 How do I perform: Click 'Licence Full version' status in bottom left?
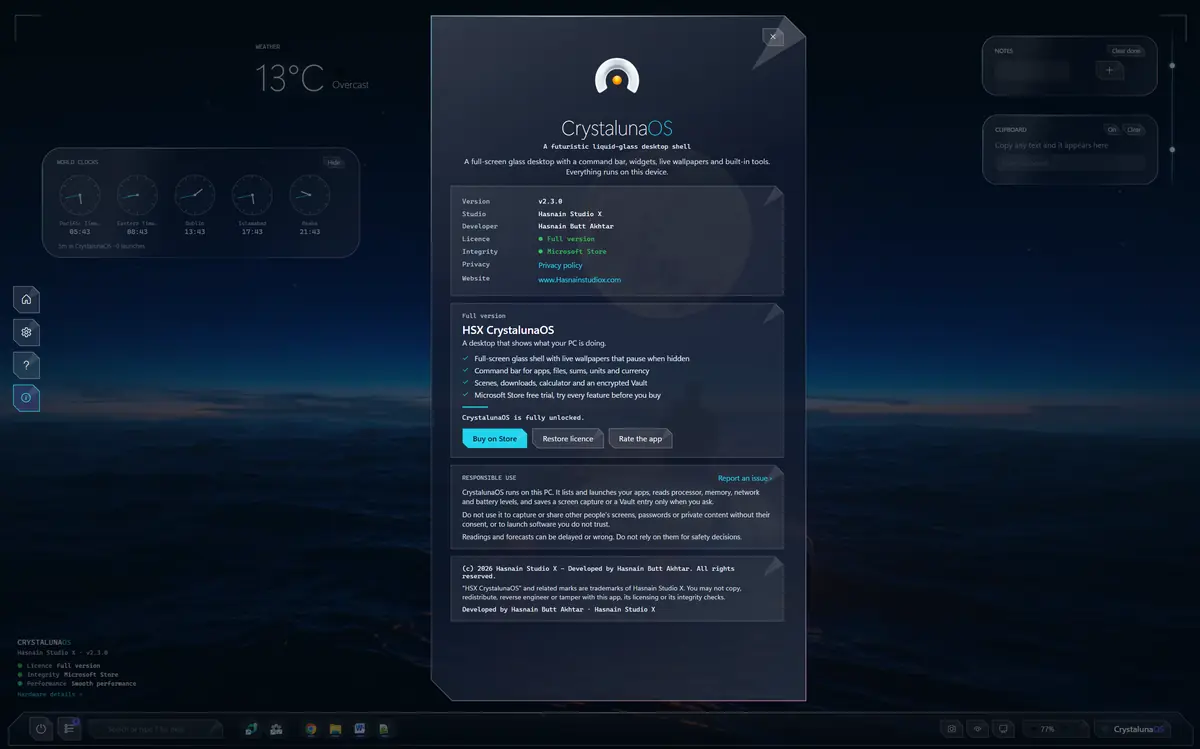click(59, 665)
